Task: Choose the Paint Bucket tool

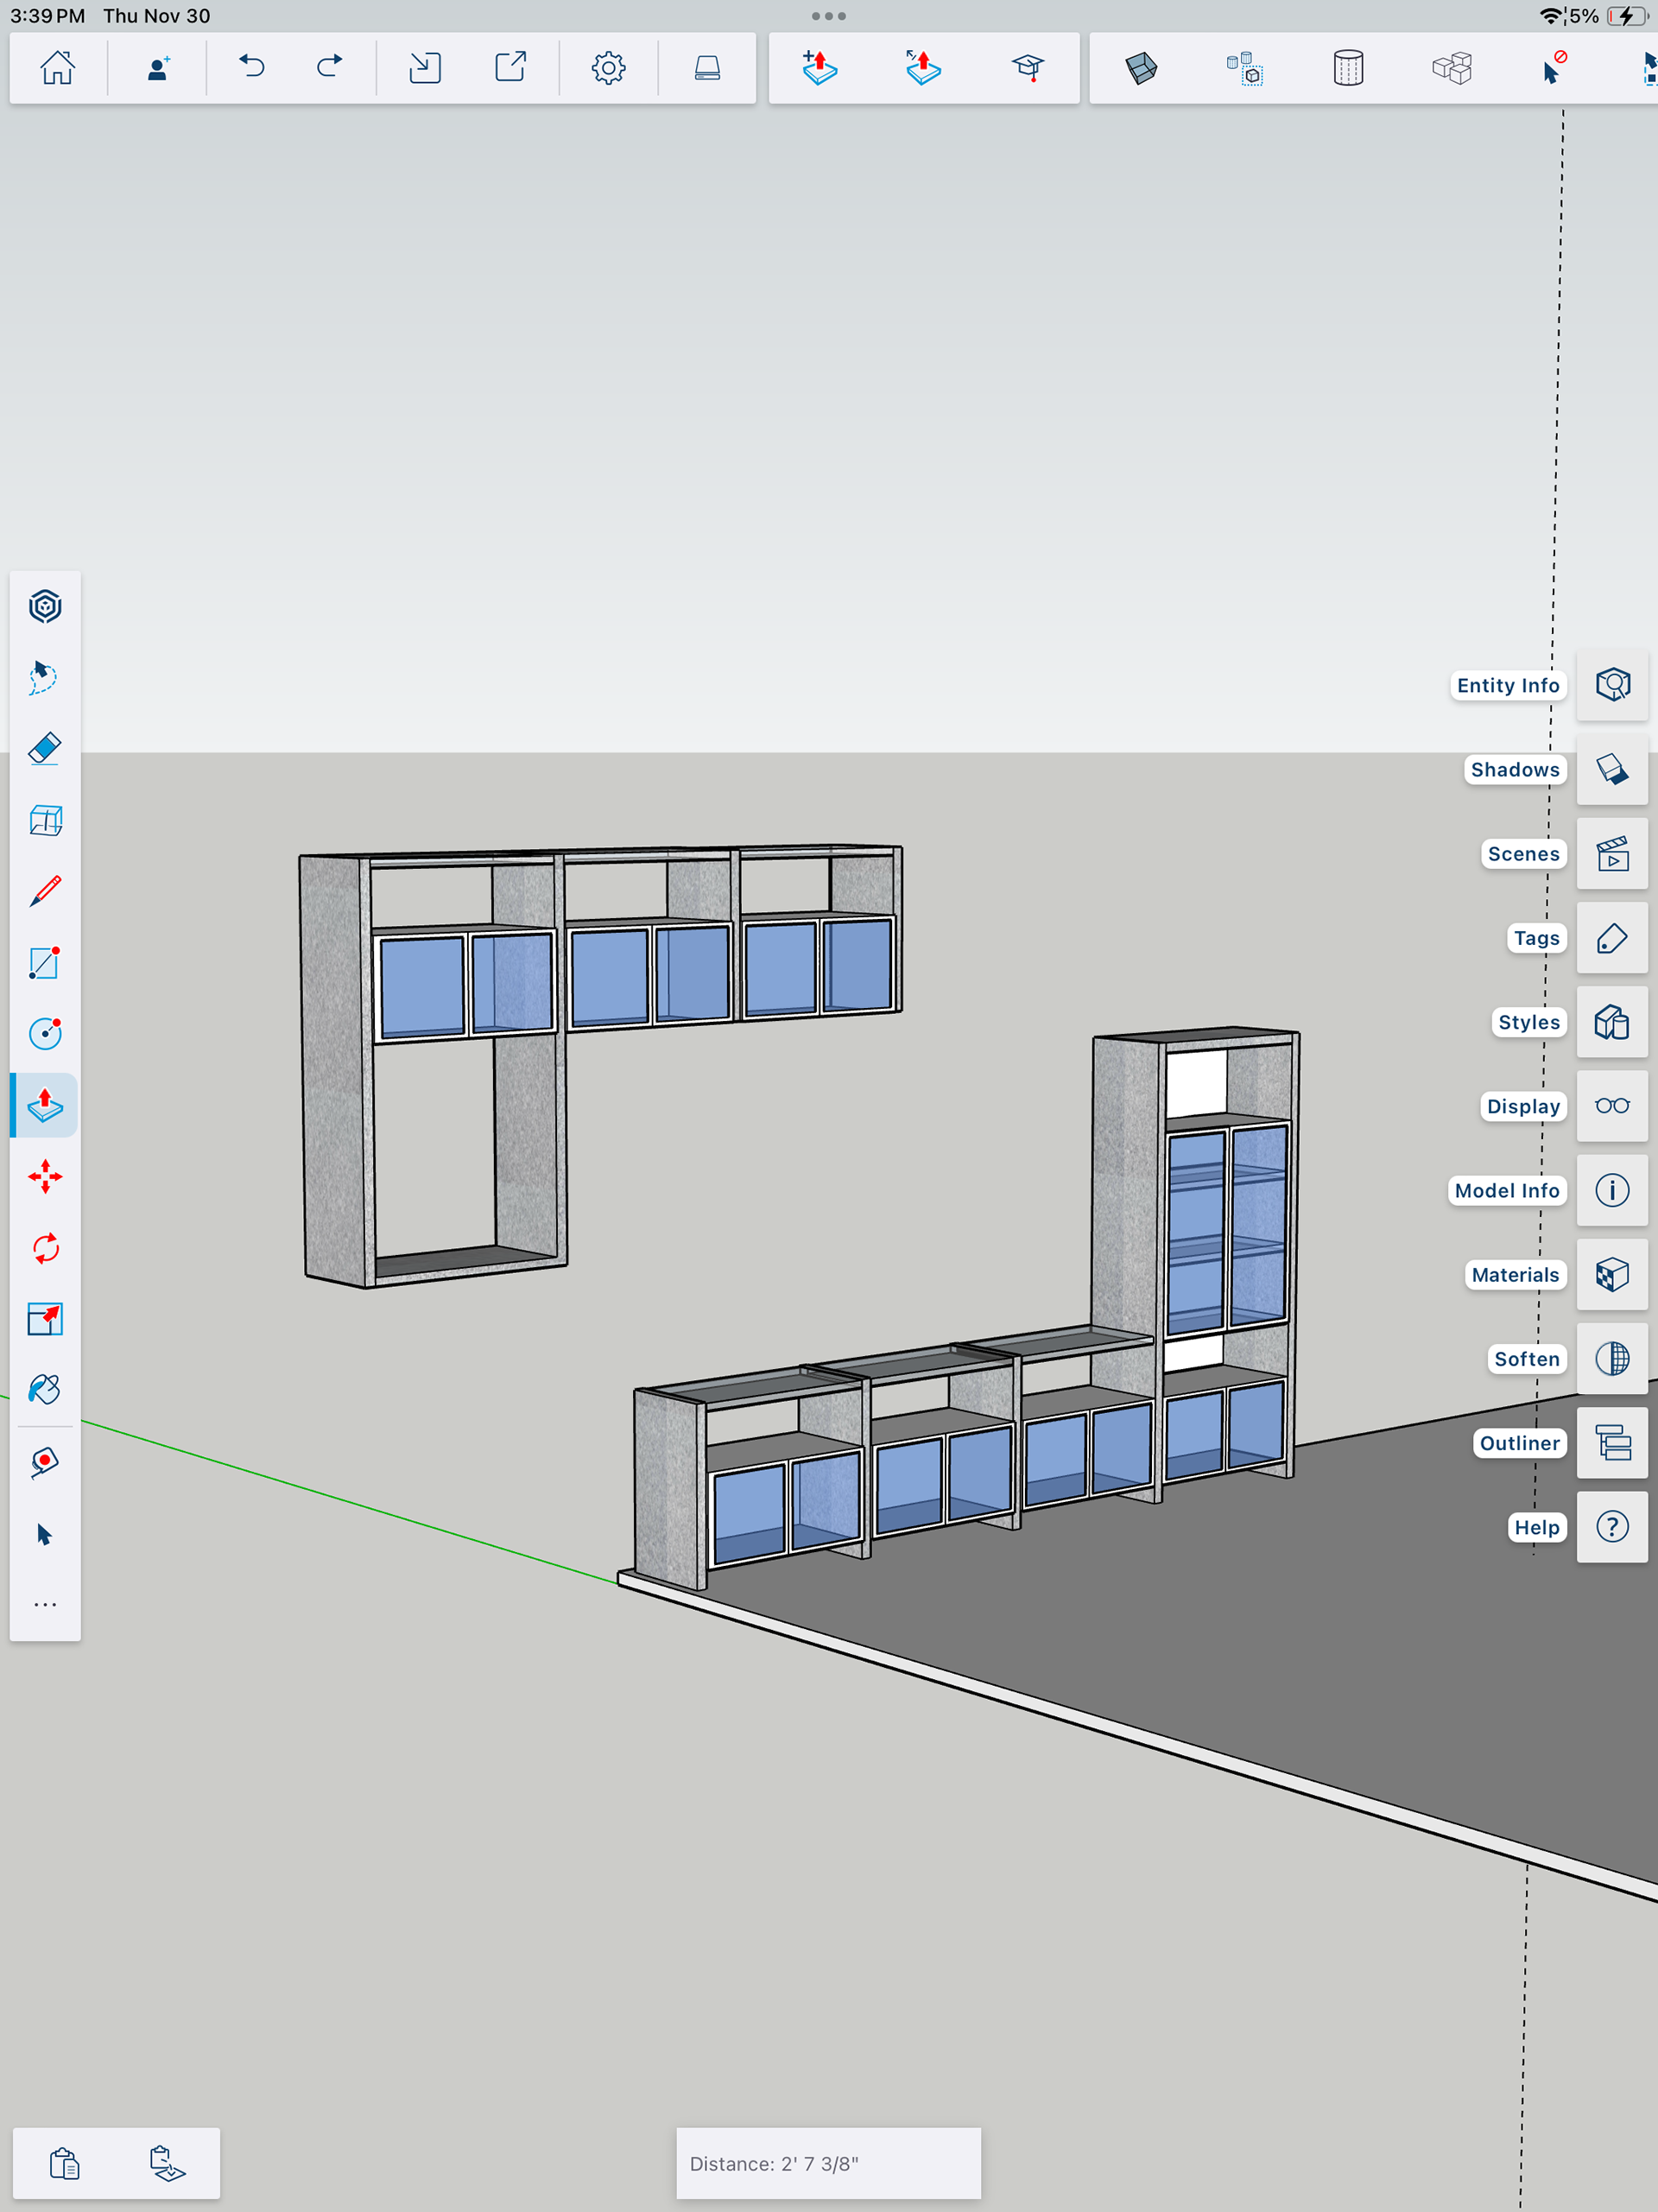Action: (x=45, y=1390)
